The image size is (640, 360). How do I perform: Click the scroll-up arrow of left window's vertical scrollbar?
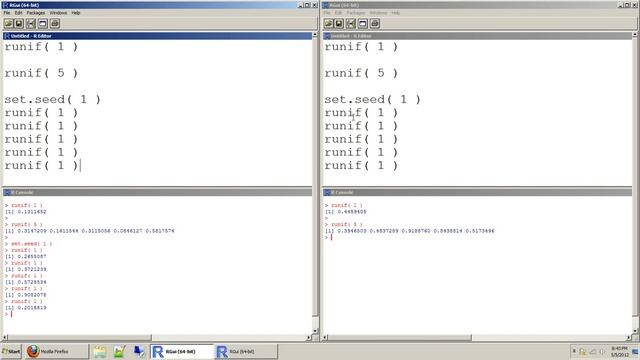point(315,35)
